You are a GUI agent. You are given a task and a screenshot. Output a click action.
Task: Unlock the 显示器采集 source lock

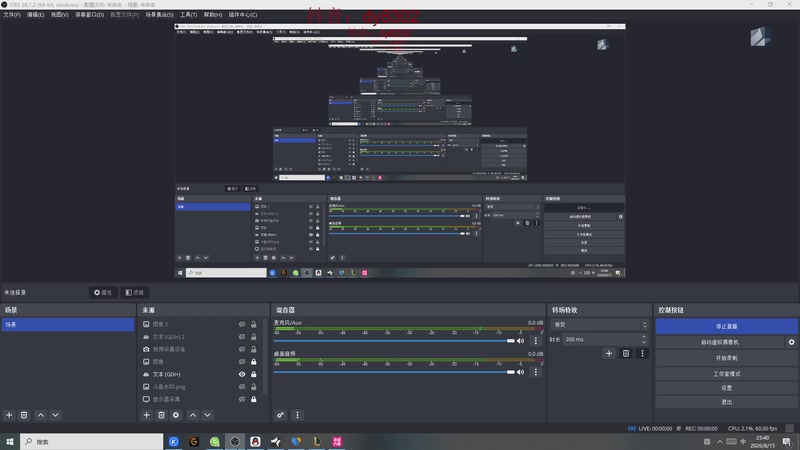pos(254,399)
